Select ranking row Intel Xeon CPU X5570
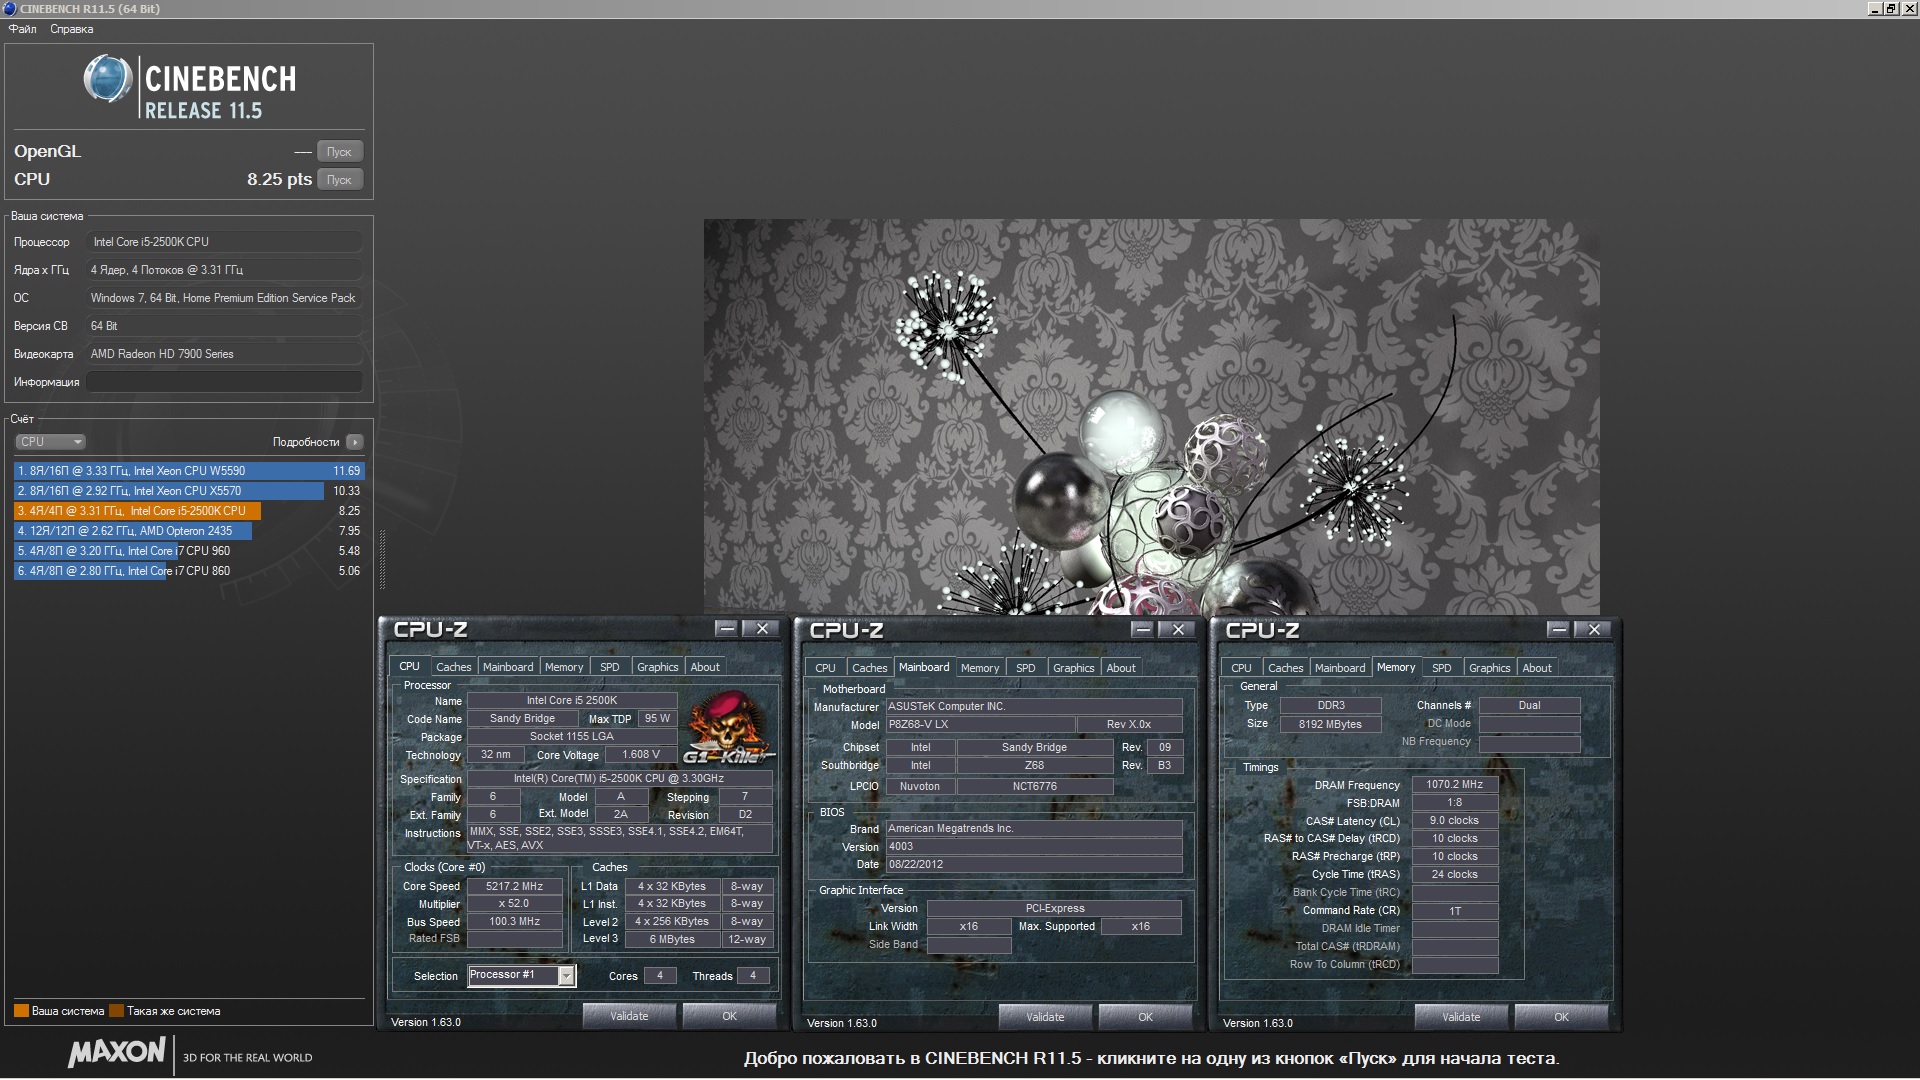 (x=189, y=491)
